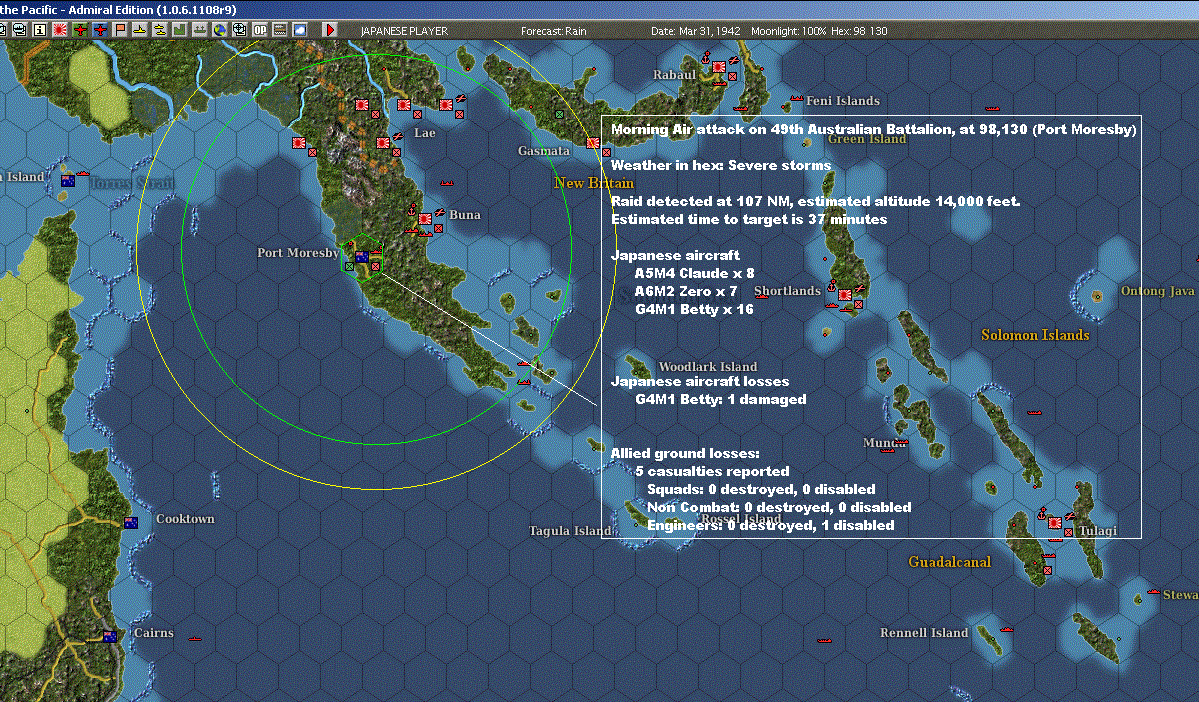Screen dimensions: 1199x702
Task: Click the Raid detected at 107 NM line
Action: click(x=815, y=201)
